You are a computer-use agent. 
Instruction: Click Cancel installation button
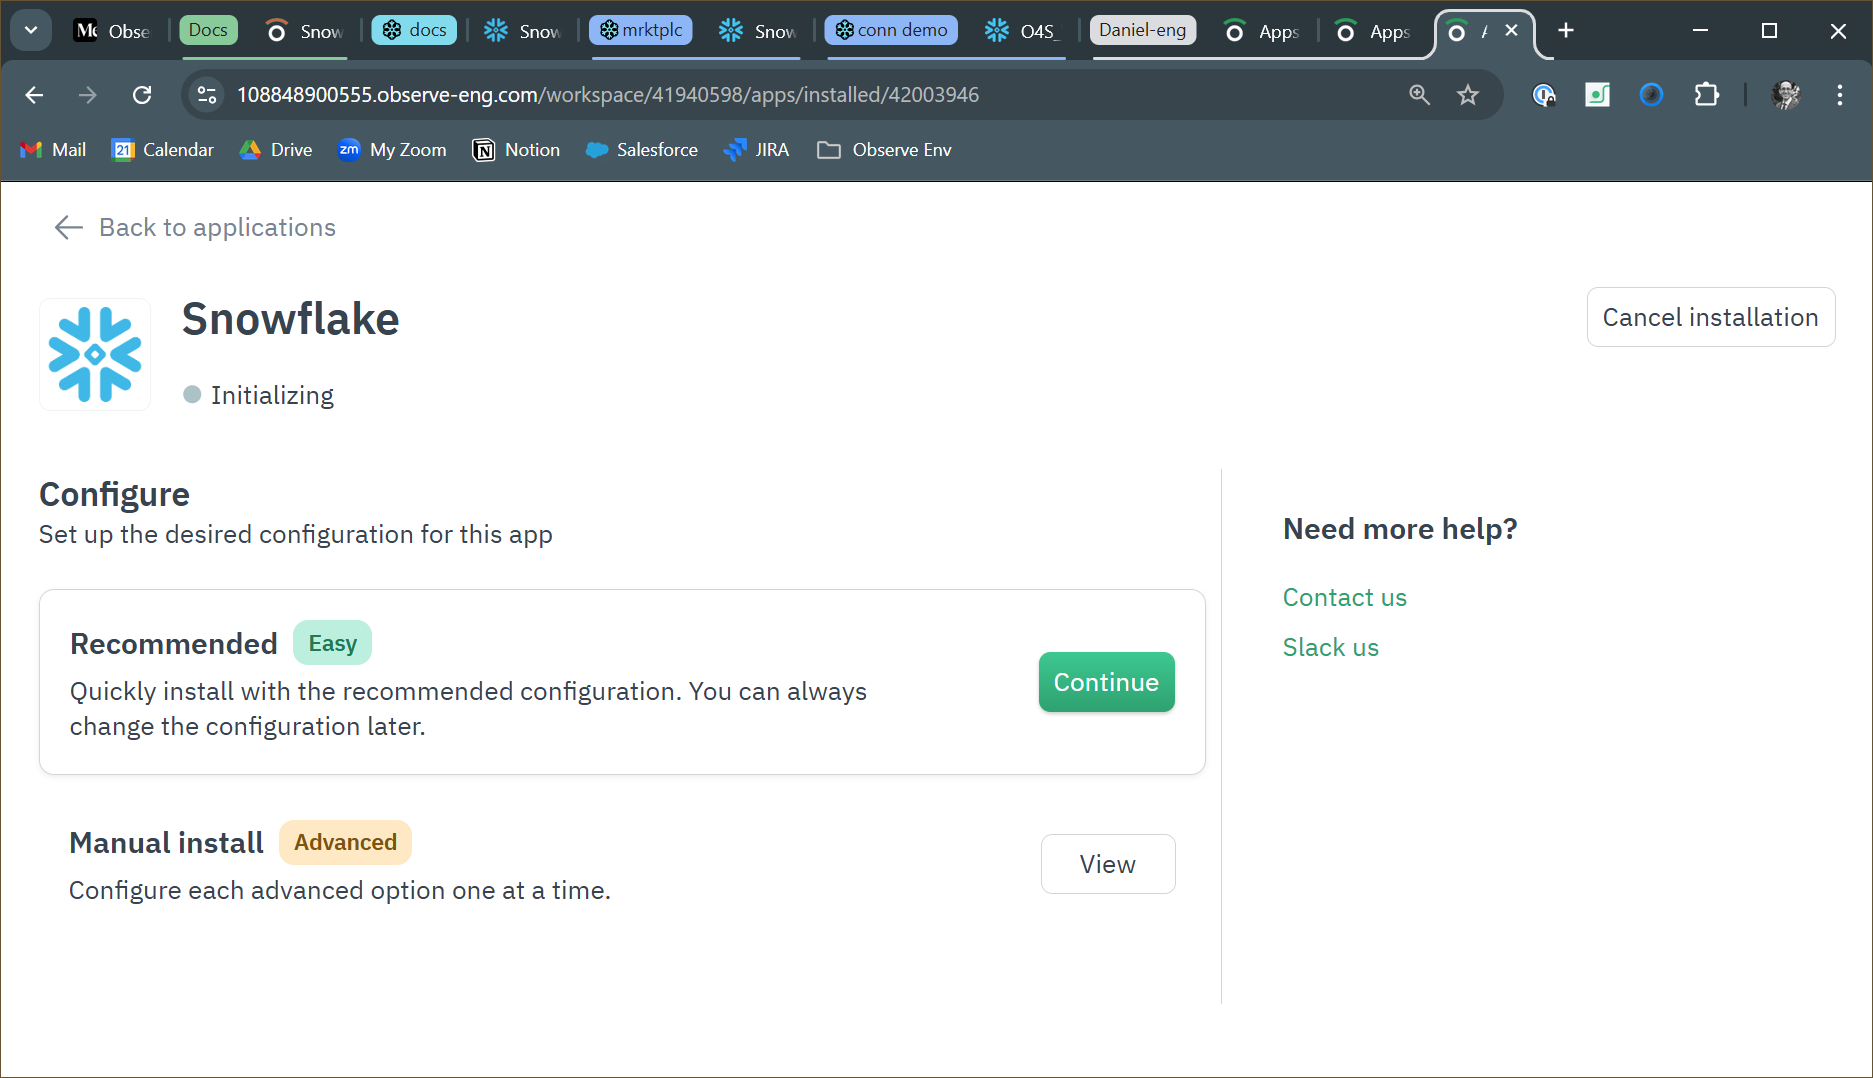(x=1710, y=317)
